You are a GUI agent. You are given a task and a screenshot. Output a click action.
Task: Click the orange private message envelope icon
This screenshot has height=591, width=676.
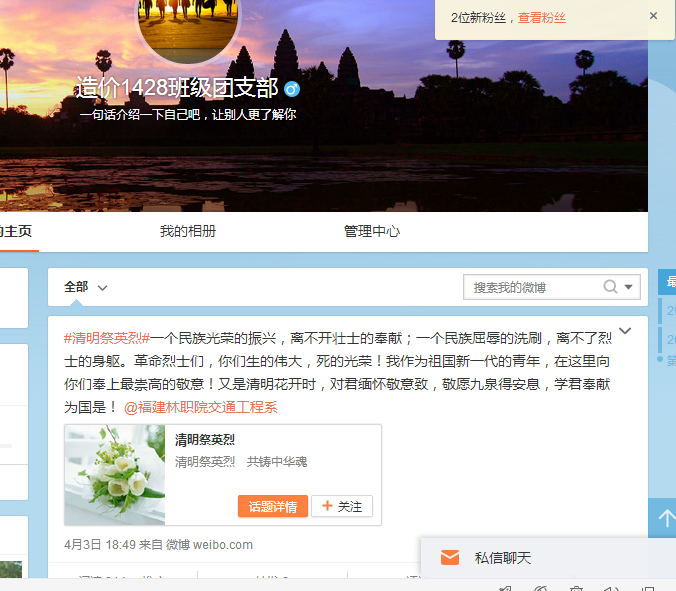click(450, 558)
